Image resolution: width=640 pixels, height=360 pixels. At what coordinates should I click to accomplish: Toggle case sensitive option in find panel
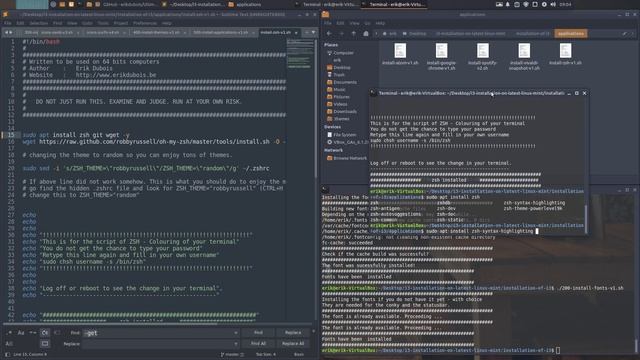point(21,333)
